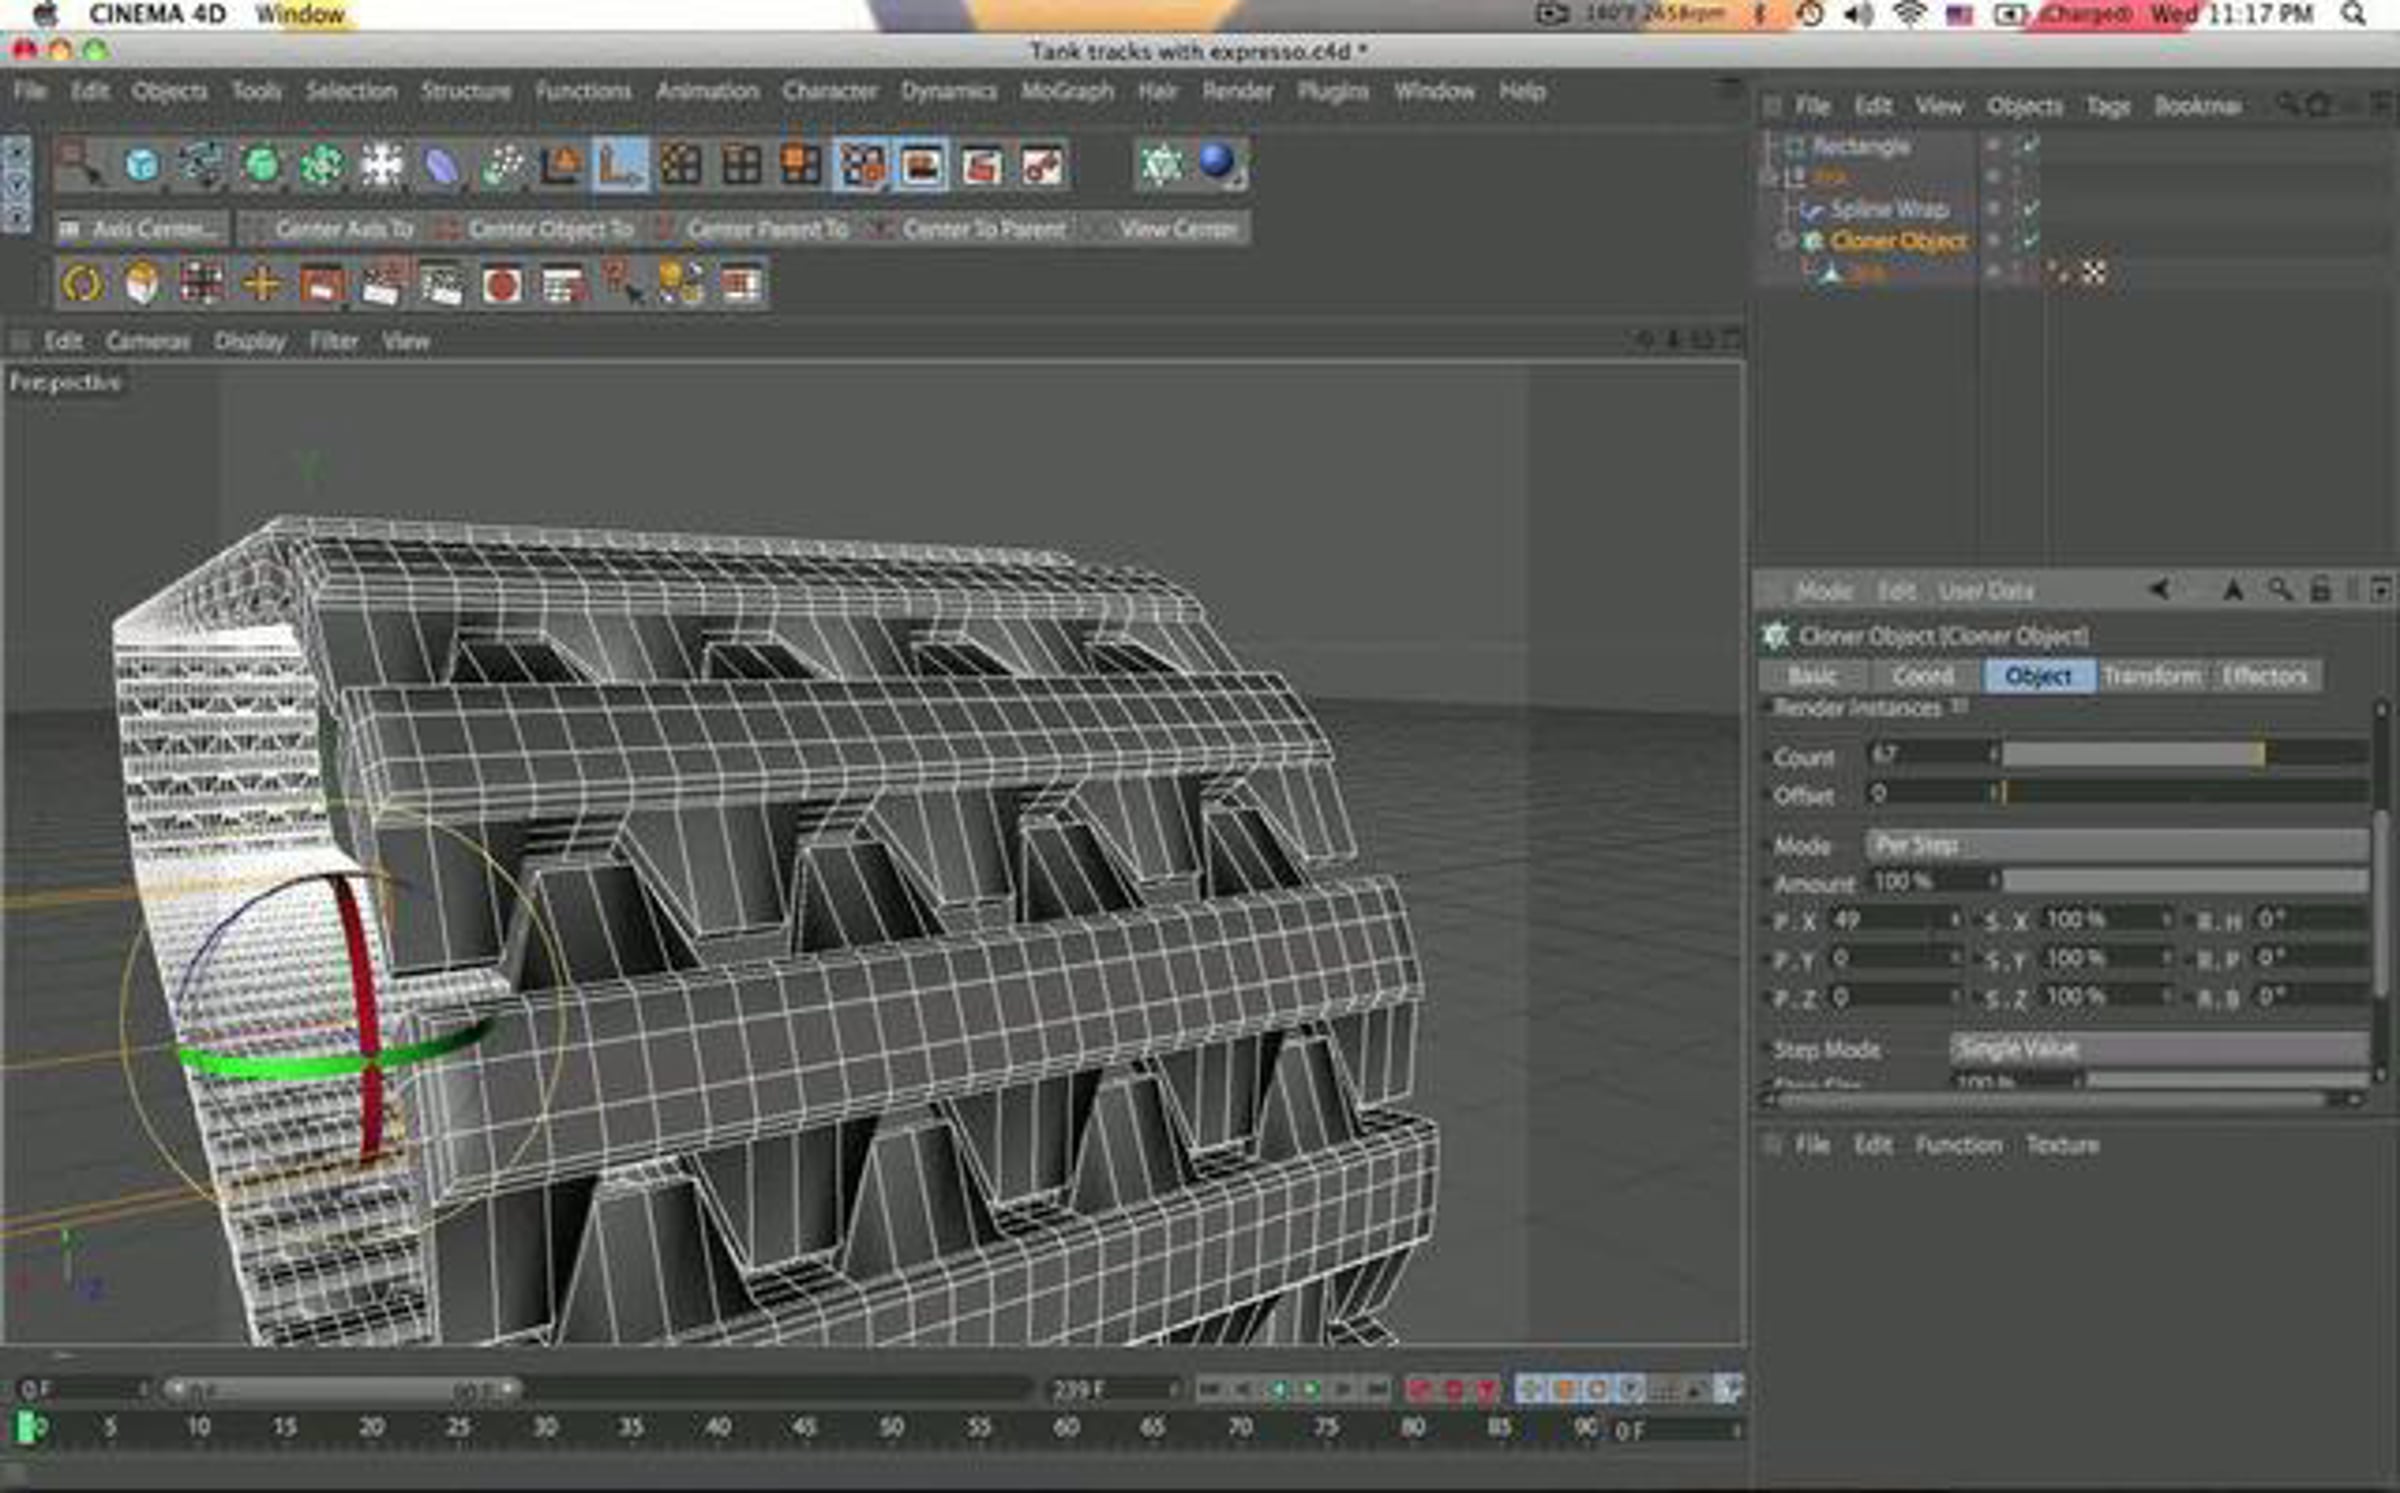This screenshot has height=1493, width=2400.
Task: Click the Center Axis To button
Action: click(x=333, y=229)
